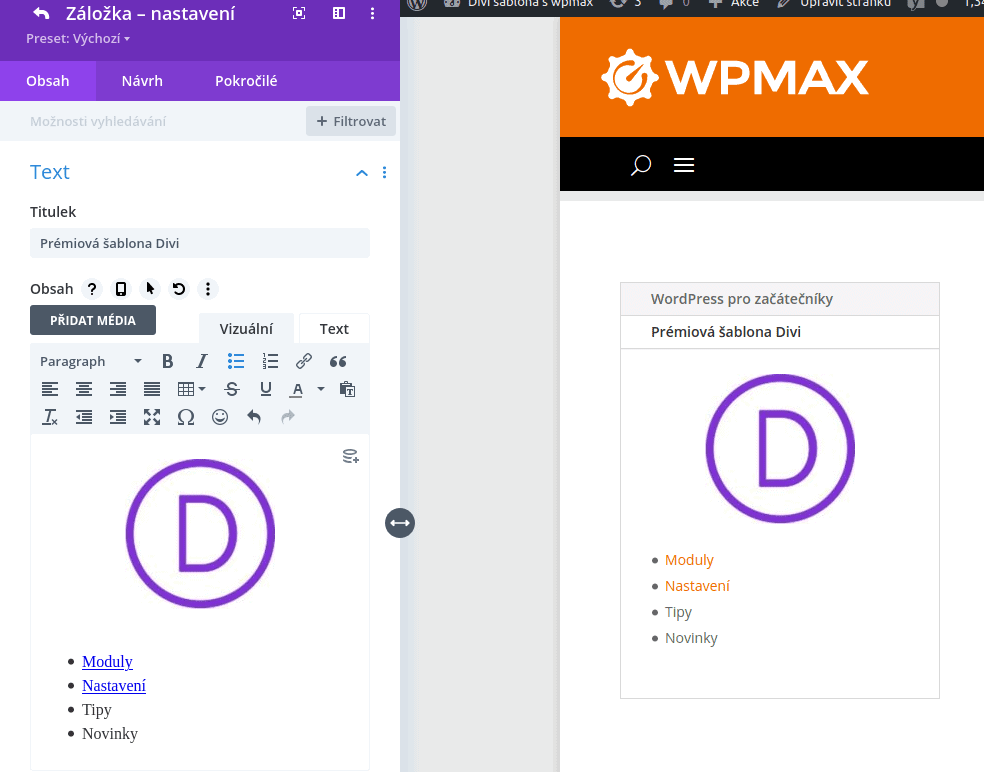This screenshot has height=772, width=984.
Task: Switch to the Obsah tab
Action: (x=48, y=81)
